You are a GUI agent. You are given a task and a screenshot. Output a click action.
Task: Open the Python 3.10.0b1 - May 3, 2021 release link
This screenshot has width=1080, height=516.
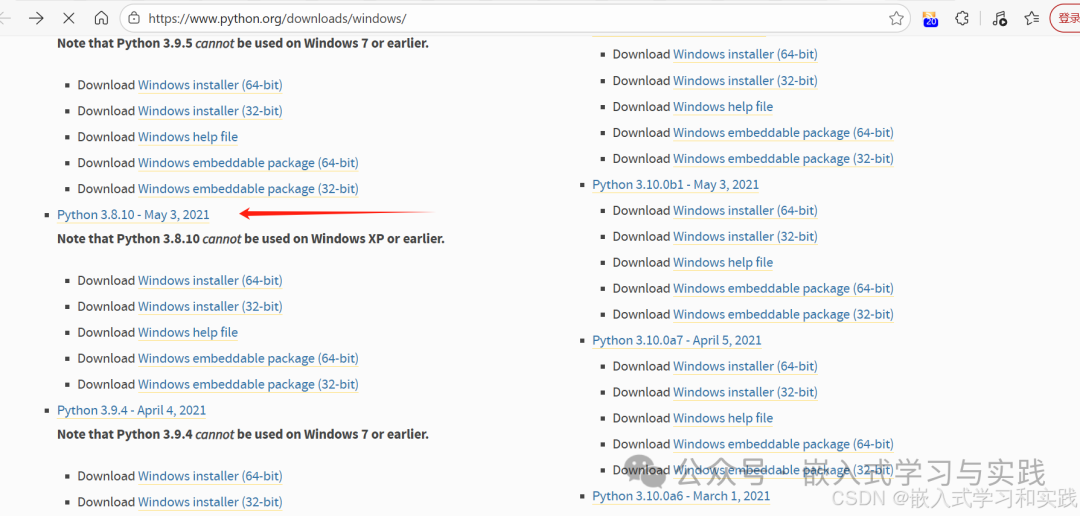click(x=676, y=185)
